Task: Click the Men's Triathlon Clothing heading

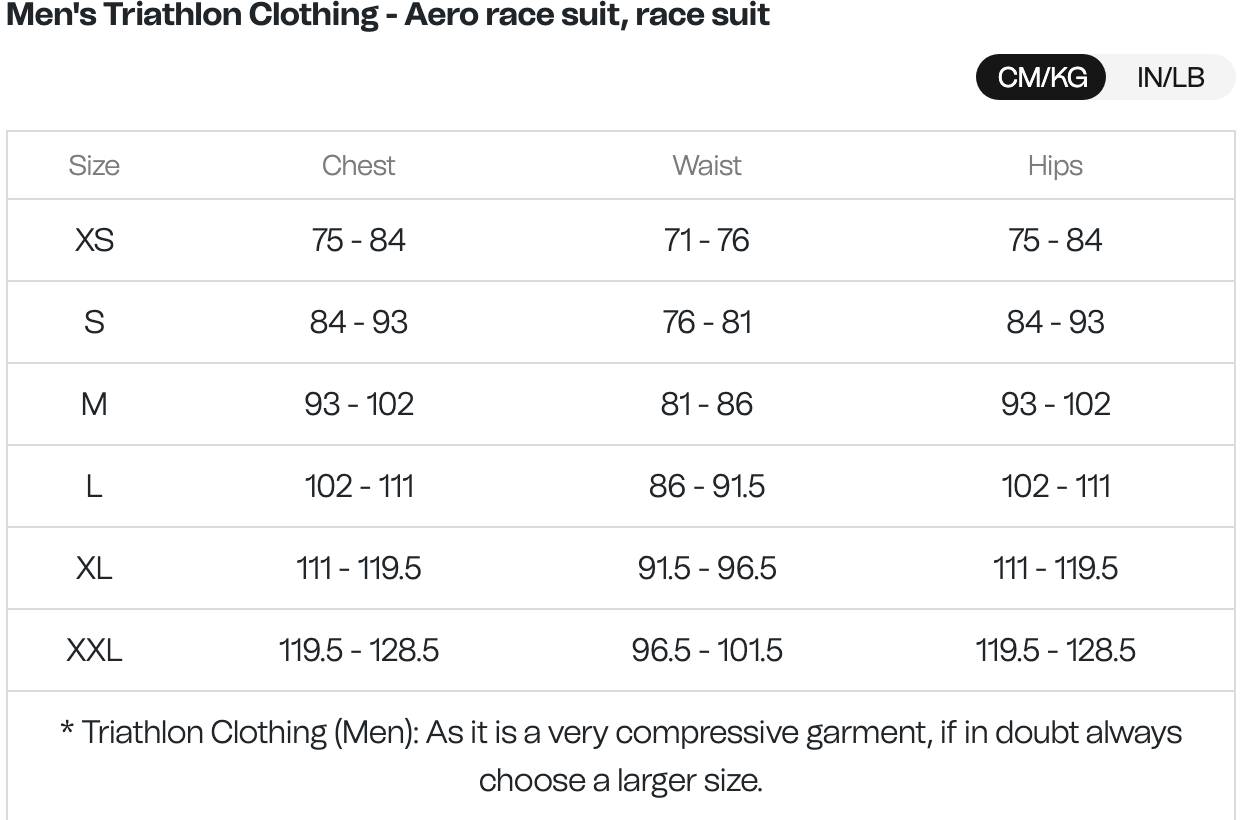Action: point(388,15)
